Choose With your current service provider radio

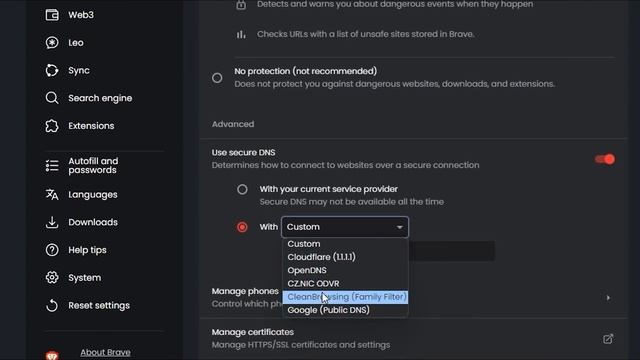242,189
